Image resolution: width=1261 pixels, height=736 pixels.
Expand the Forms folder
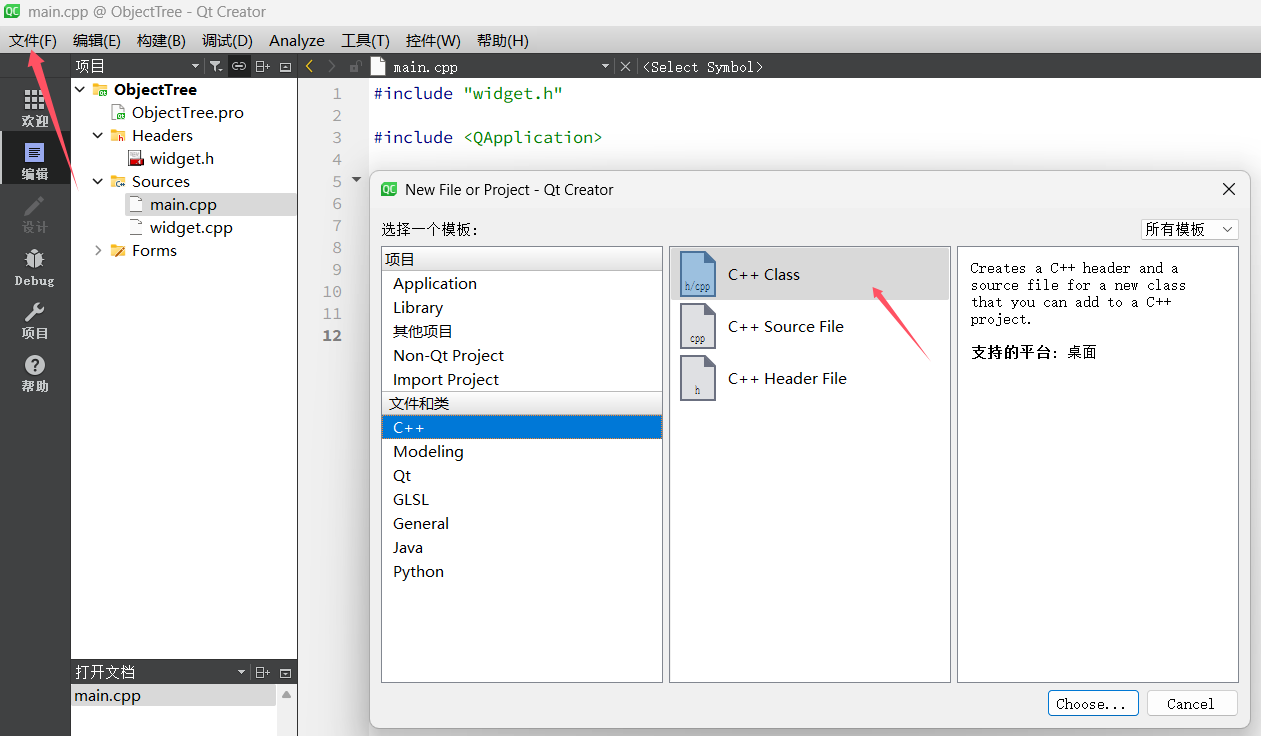98,250
